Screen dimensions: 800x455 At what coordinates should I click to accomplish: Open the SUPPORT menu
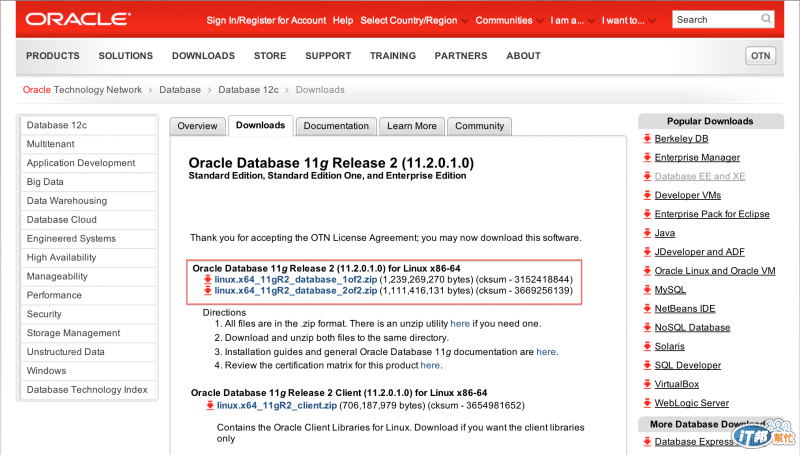(x=328, y=56)
